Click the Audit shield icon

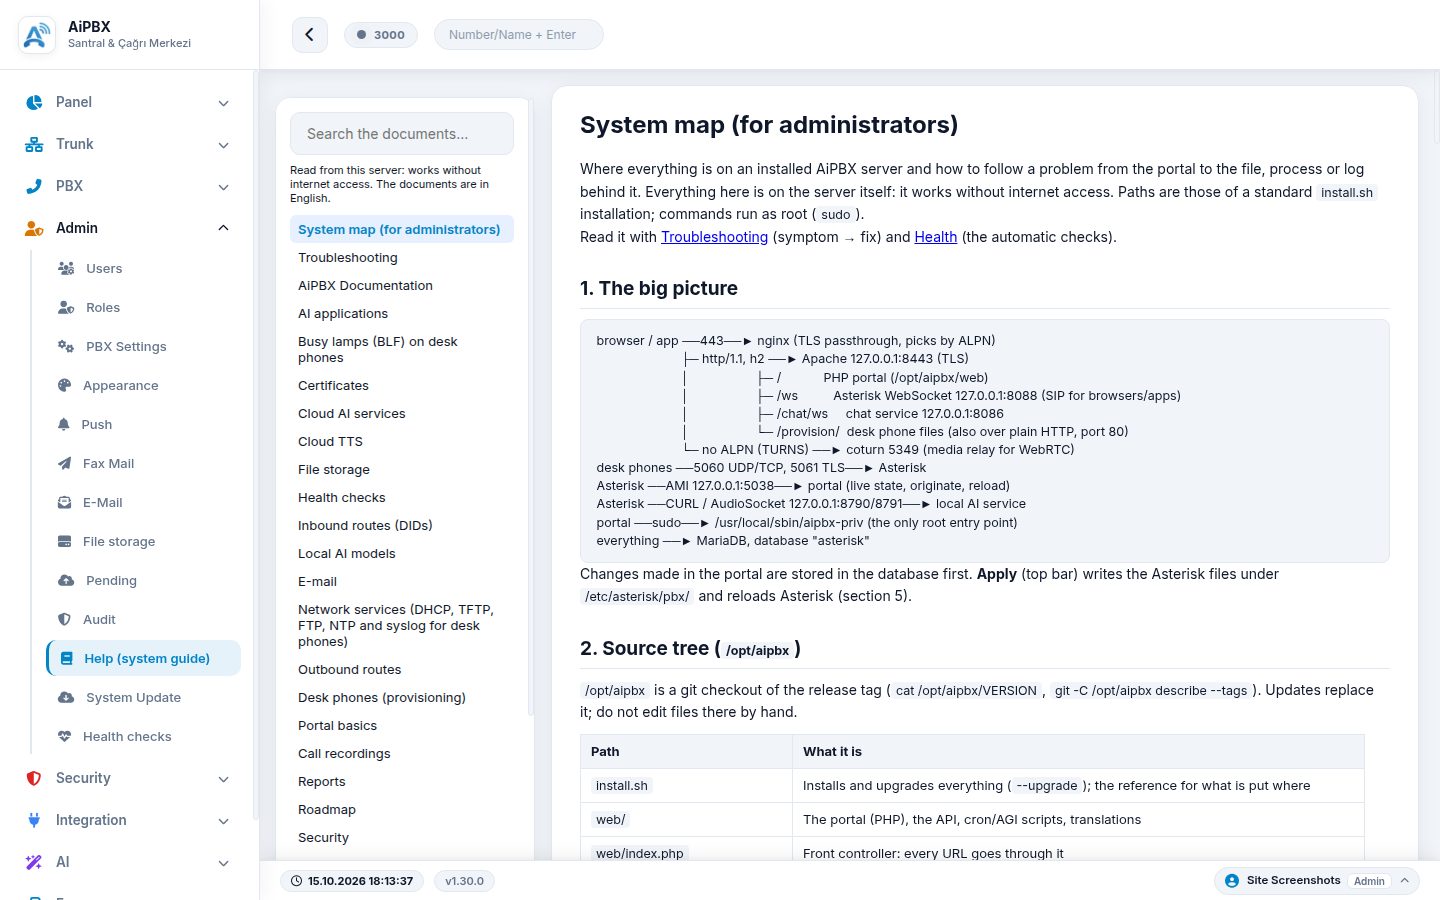65,619
